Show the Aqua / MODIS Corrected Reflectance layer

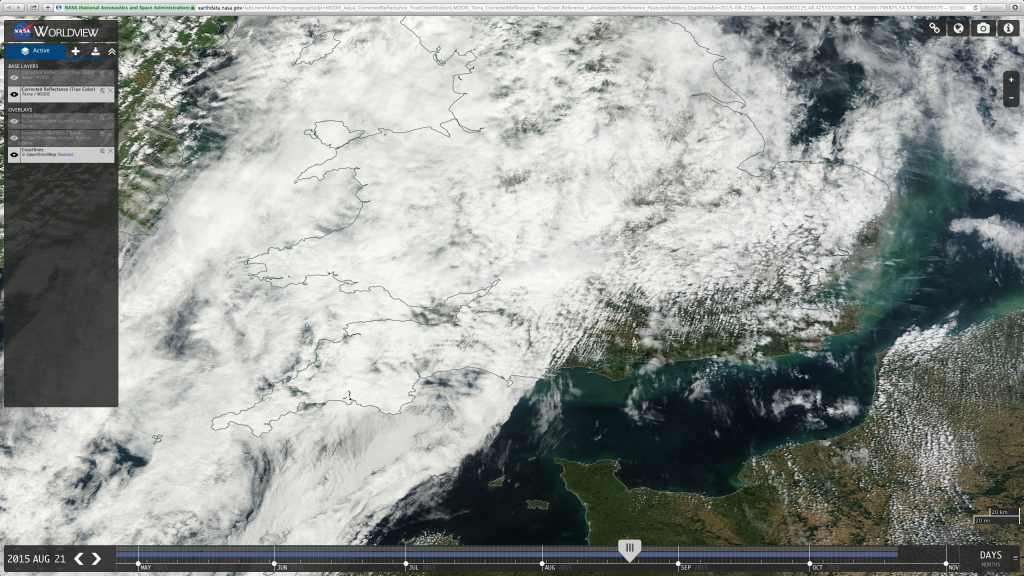pyautogui.click(x=14, y=77)
